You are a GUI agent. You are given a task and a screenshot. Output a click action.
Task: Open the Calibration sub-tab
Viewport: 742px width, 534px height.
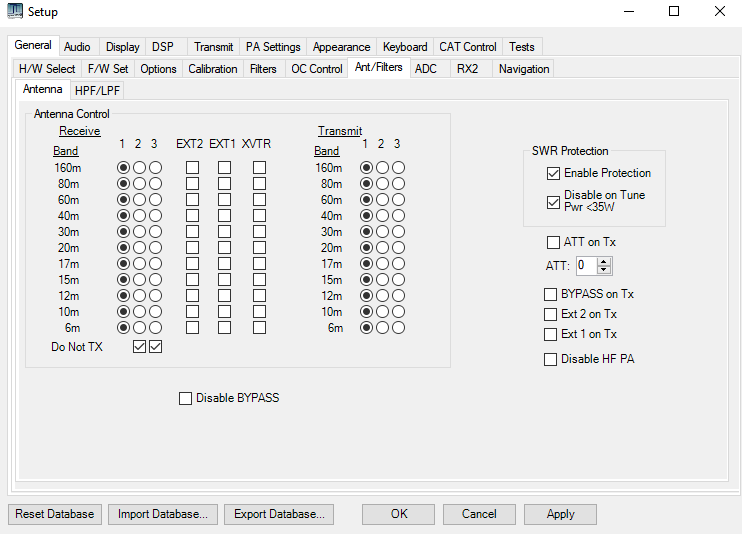point(213,69)
